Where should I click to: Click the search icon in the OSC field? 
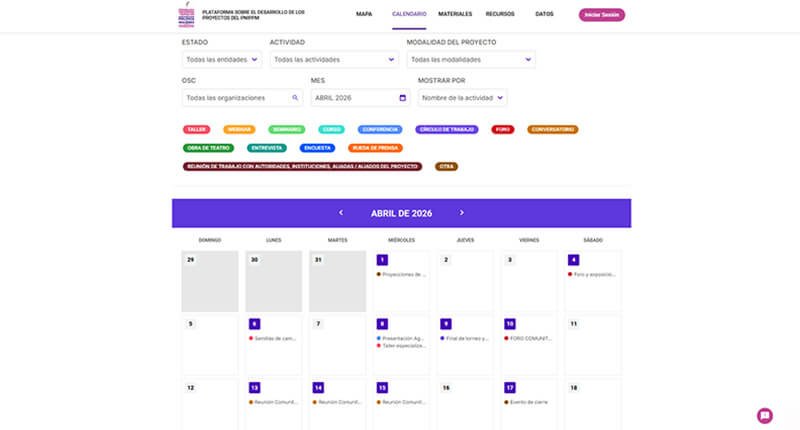click(x=295, y=98)
